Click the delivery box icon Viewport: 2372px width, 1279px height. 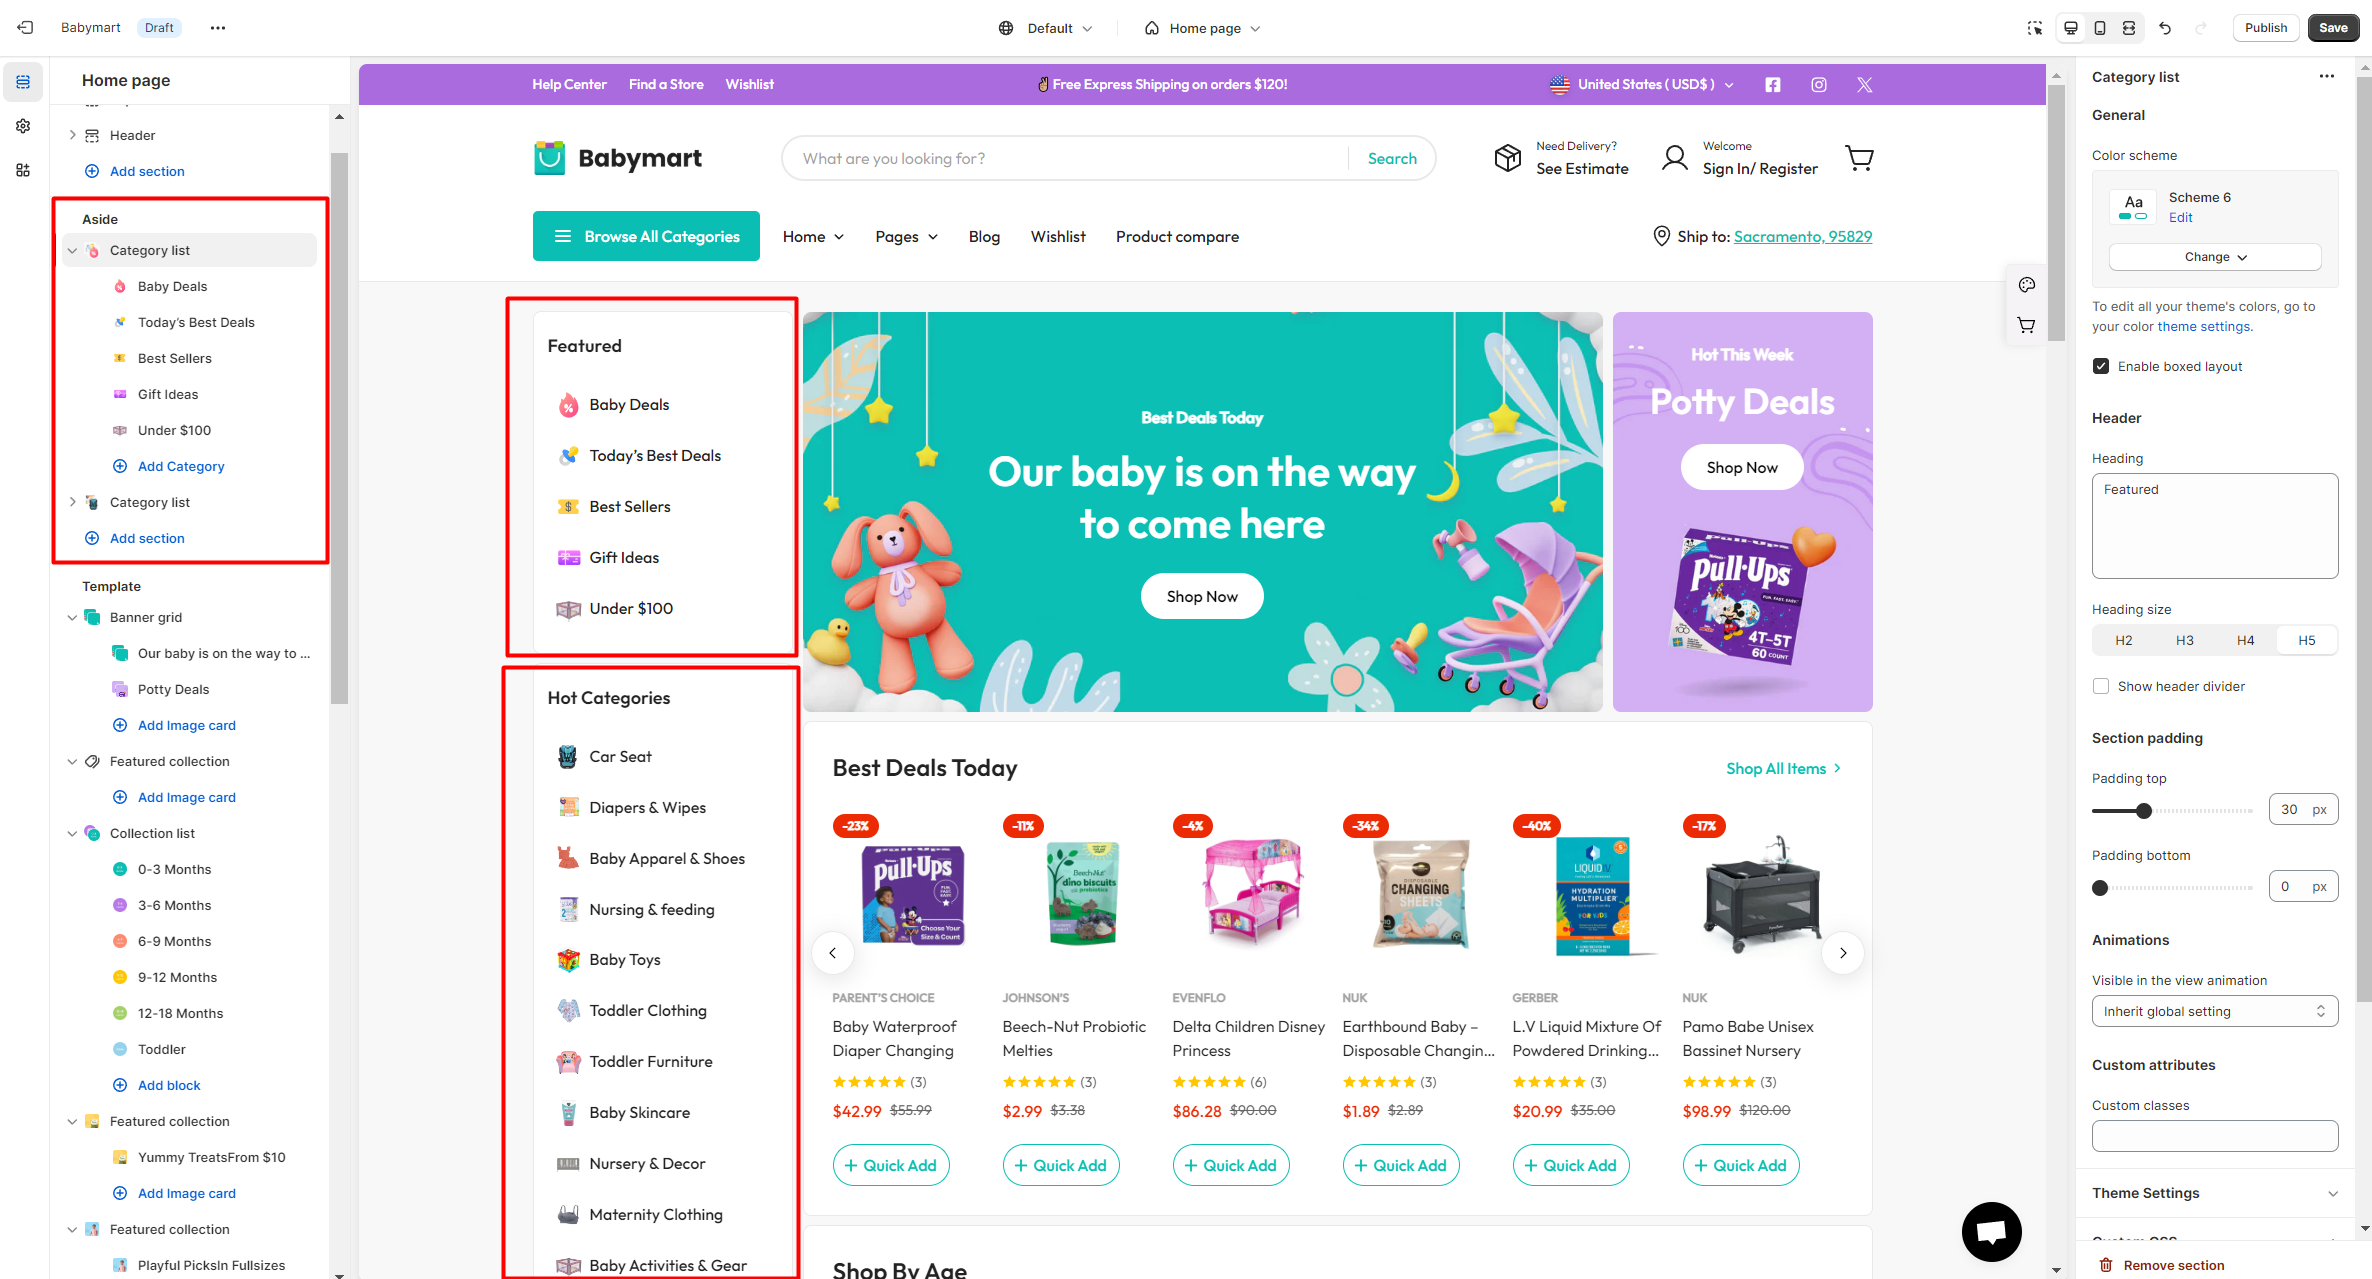click(x=1508, y=158)
